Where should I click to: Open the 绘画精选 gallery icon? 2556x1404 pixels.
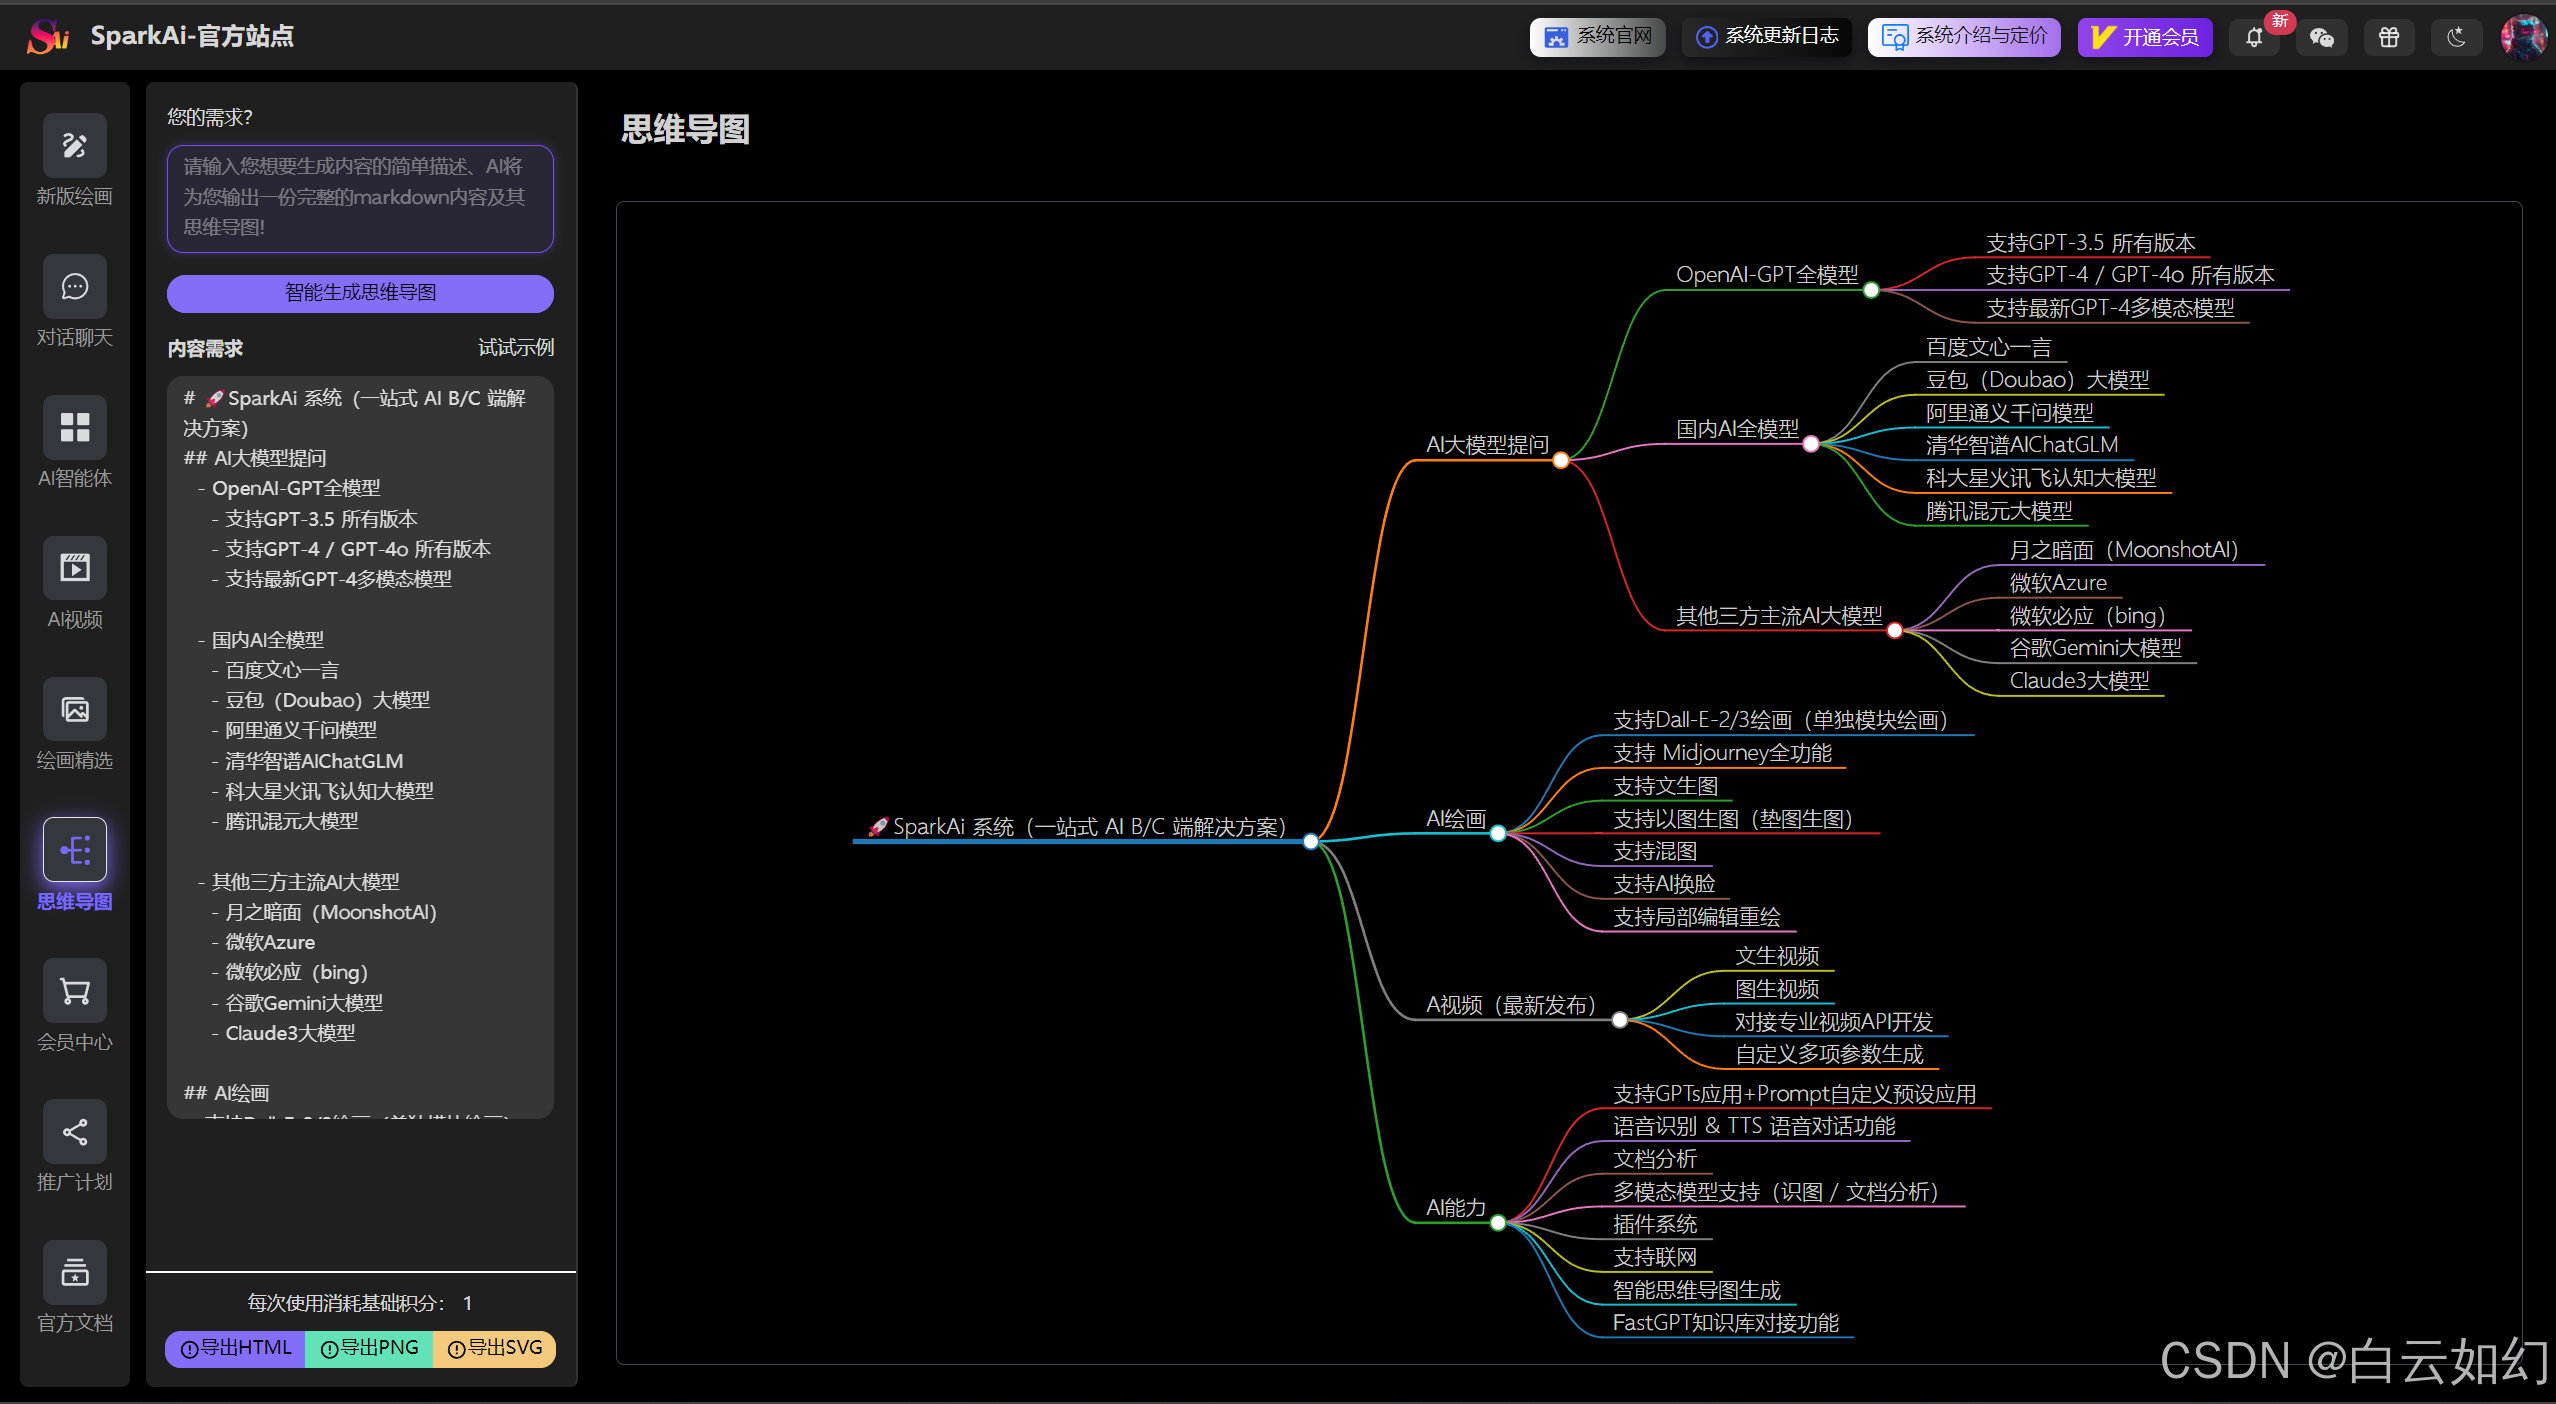coord(75,710)
